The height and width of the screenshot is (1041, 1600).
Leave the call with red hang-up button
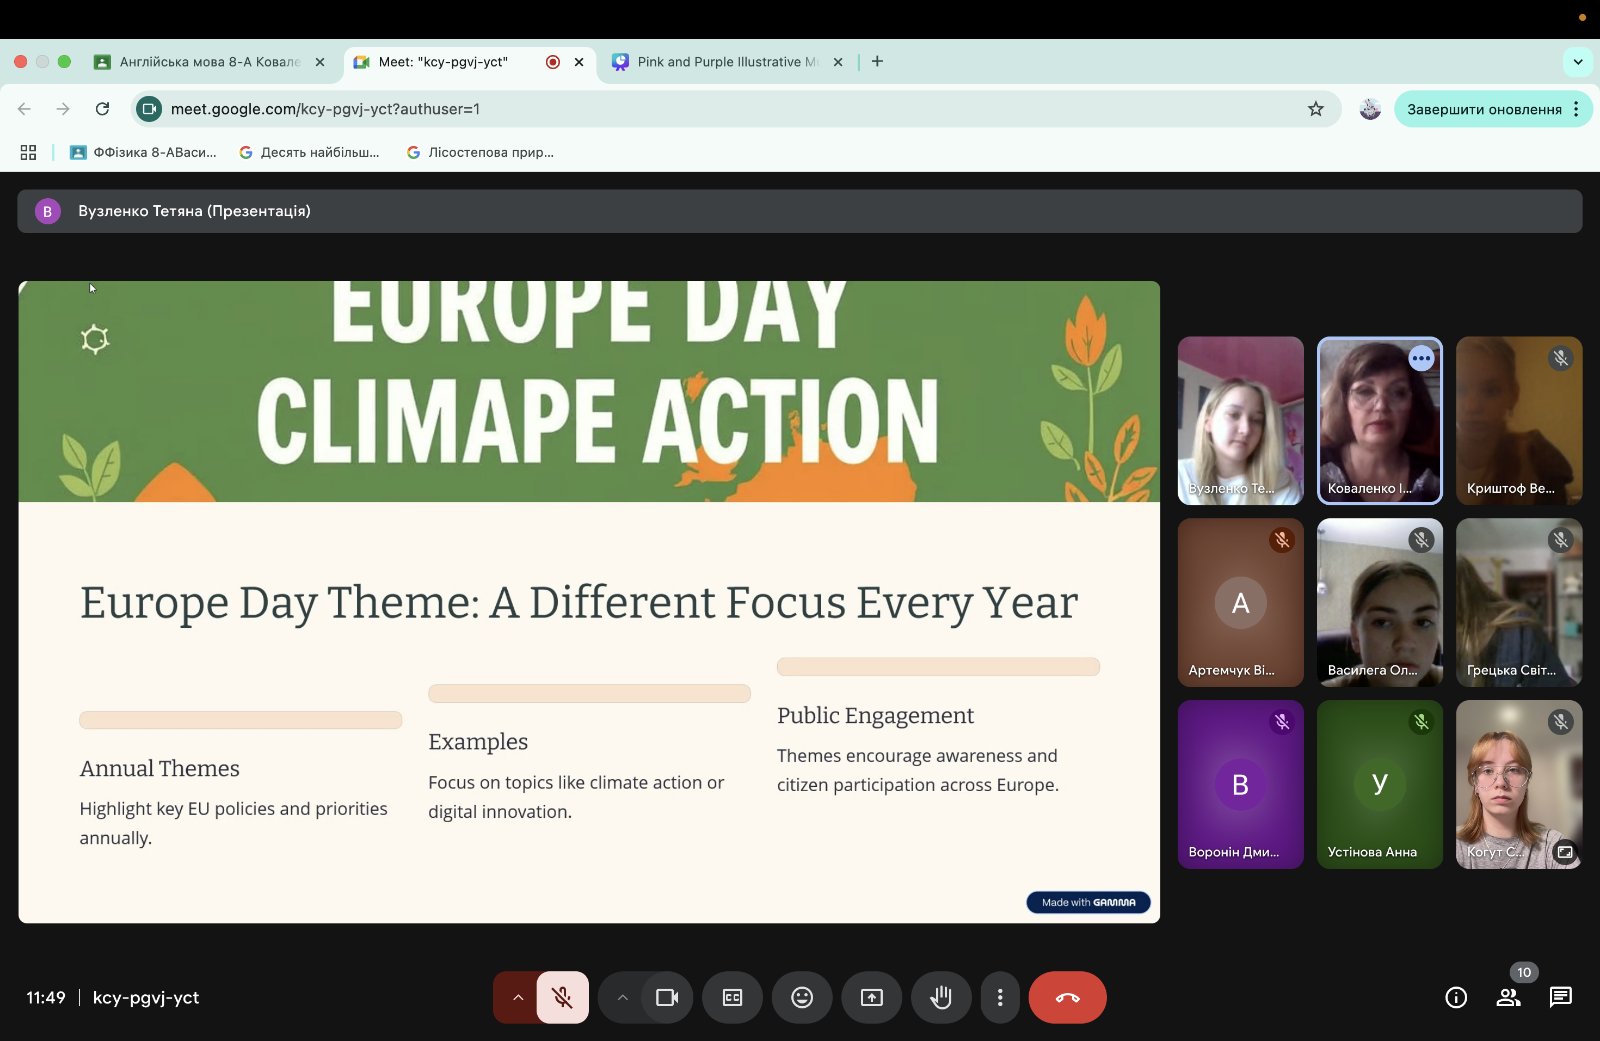pyautogui.click(x=1067, y=997)
